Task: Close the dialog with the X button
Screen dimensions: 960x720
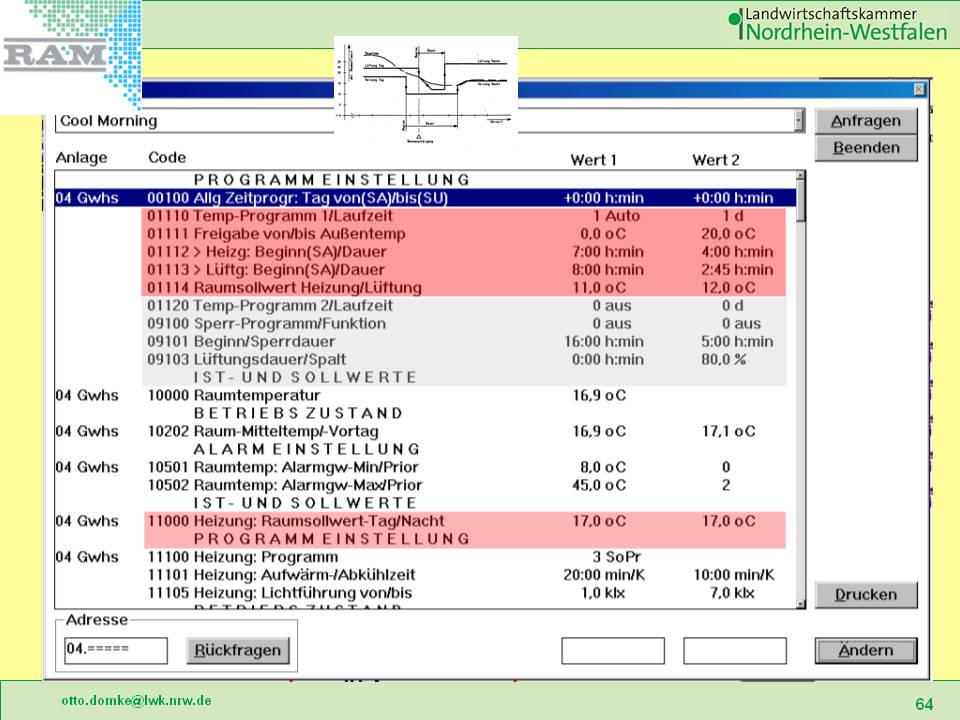Action: point(919,89)
